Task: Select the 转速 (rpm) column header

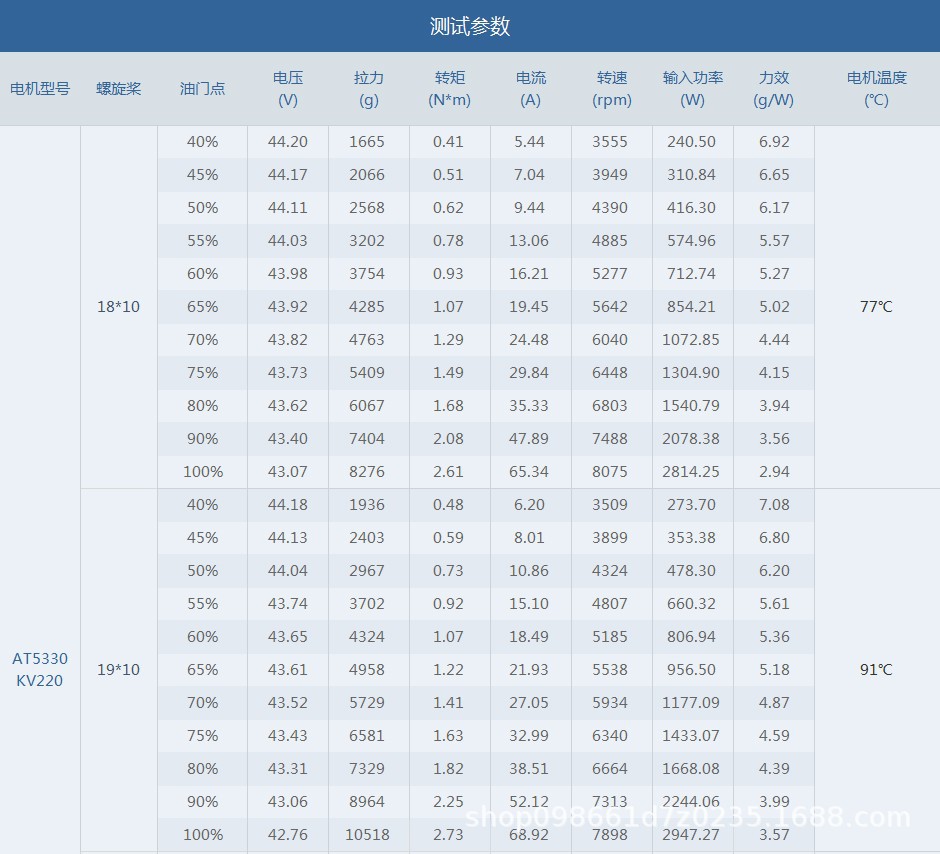Action: click(612, 89)
